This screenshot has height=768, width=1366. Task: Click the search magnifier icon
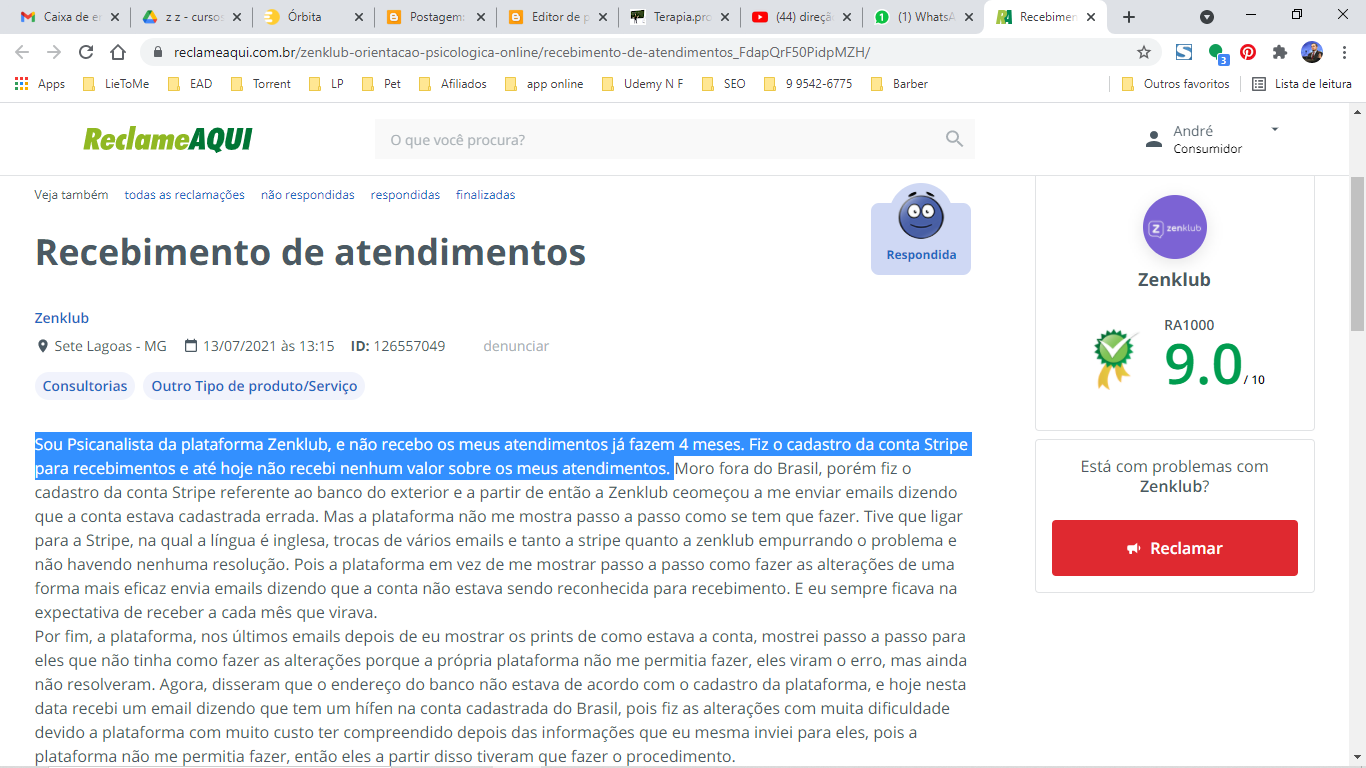pyautogui.click(x=954, y=139)
